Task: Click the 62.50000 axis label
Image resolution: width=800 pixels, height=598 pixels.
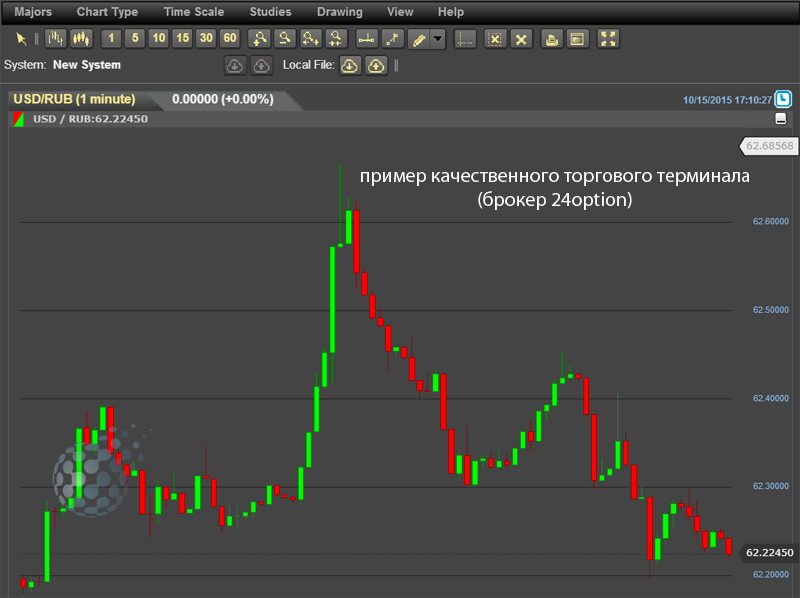Action: 770,310
